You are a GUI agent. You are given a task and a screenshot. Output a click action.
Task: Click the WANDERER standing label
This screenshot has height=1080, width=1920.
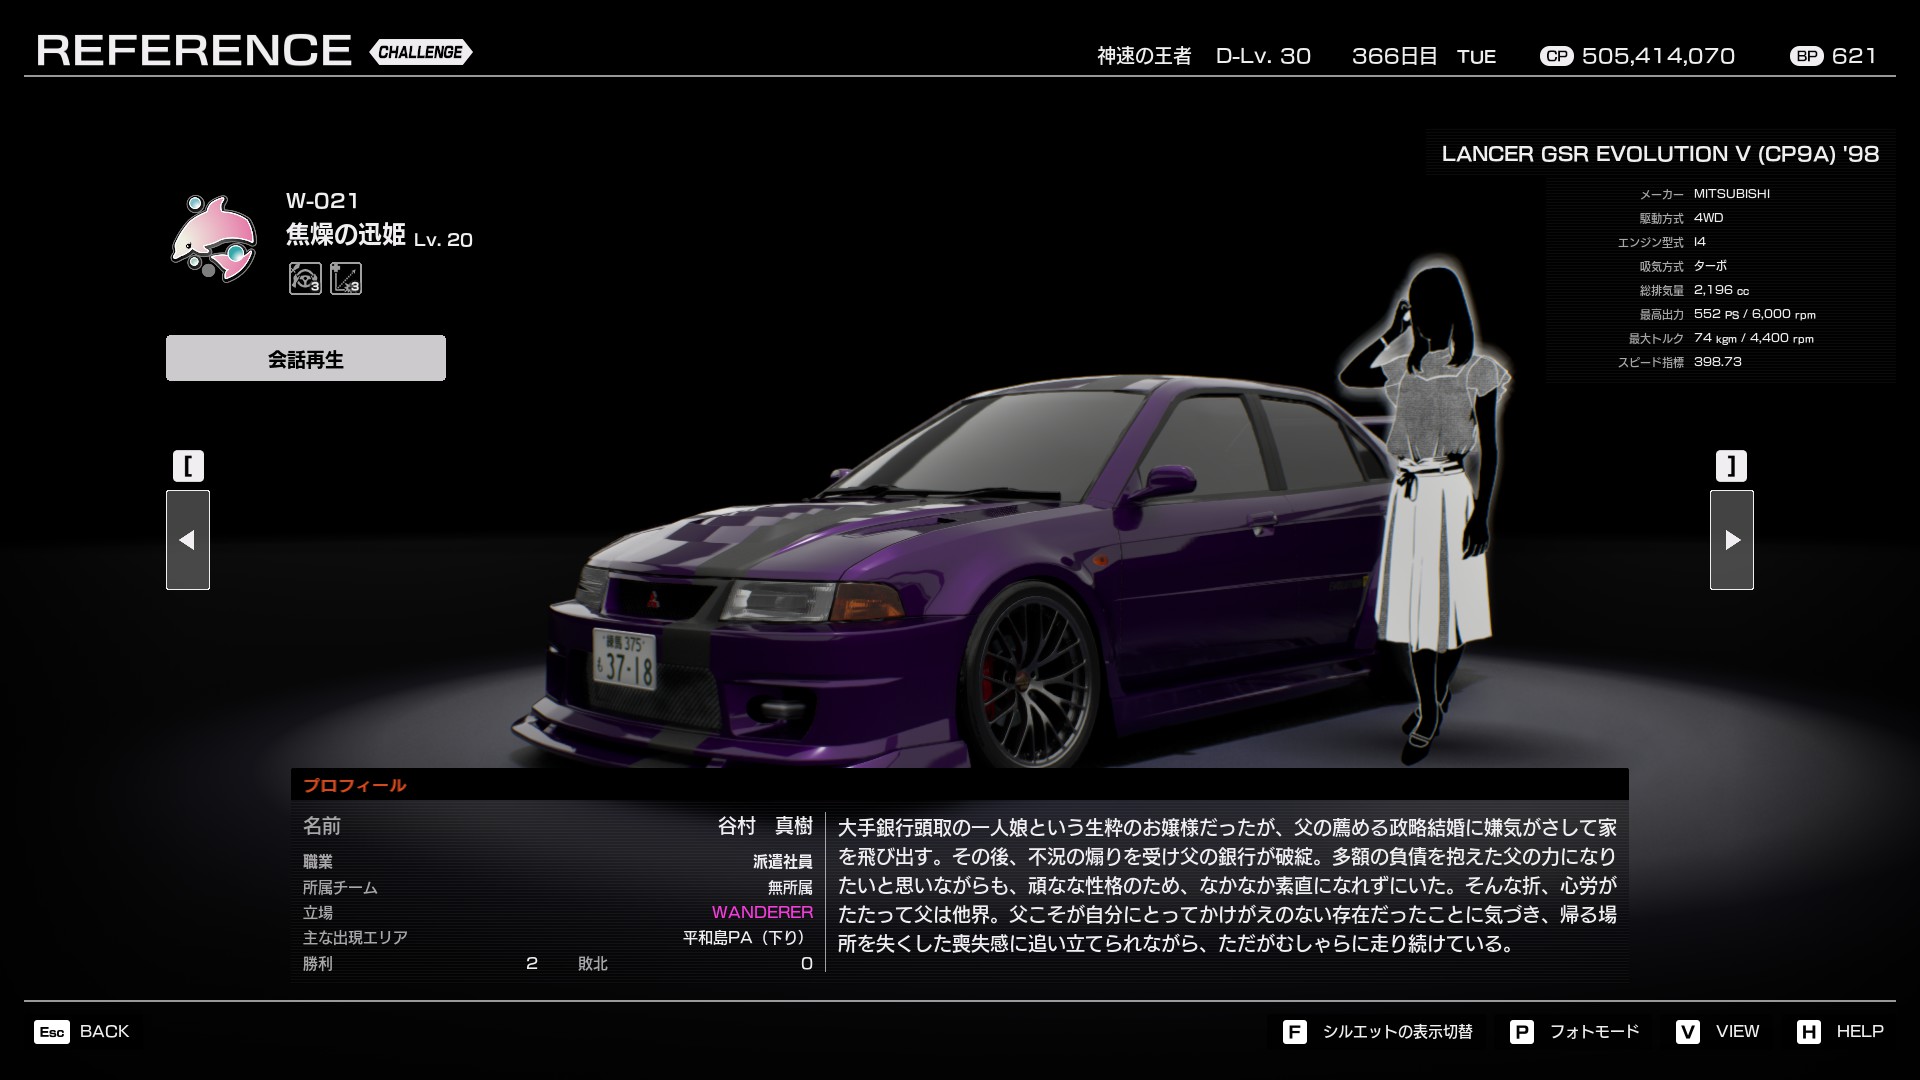pyautogui.click(x=762, y=912)
